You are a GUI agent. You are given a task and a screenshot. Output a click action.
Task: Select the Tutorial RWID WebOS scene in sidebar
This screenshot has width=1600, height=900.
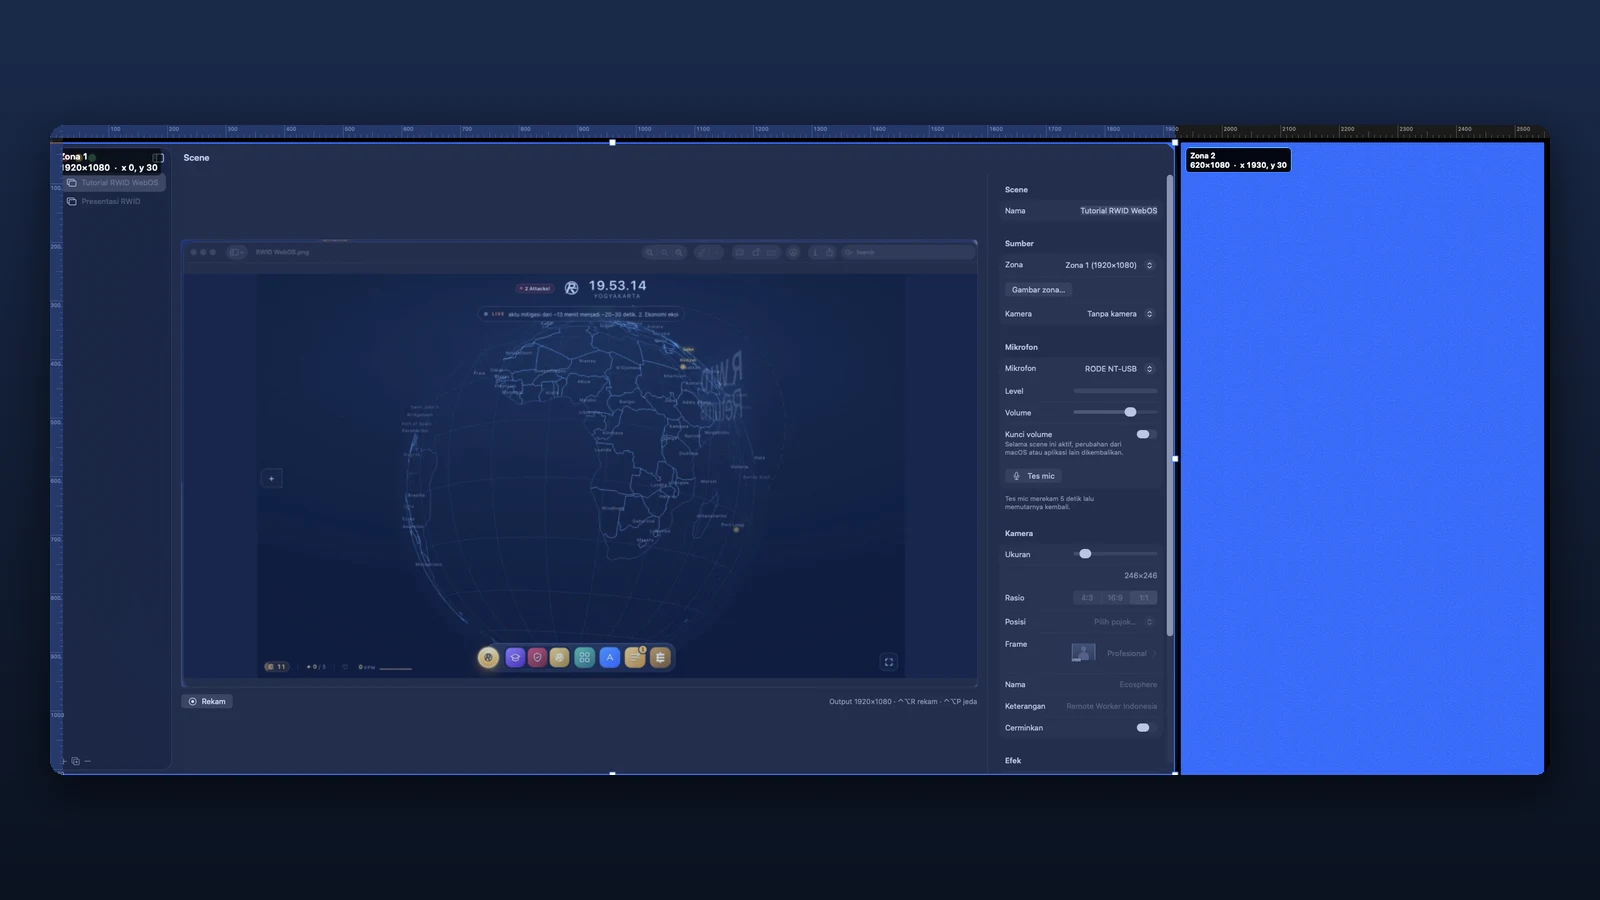[114, 183]
